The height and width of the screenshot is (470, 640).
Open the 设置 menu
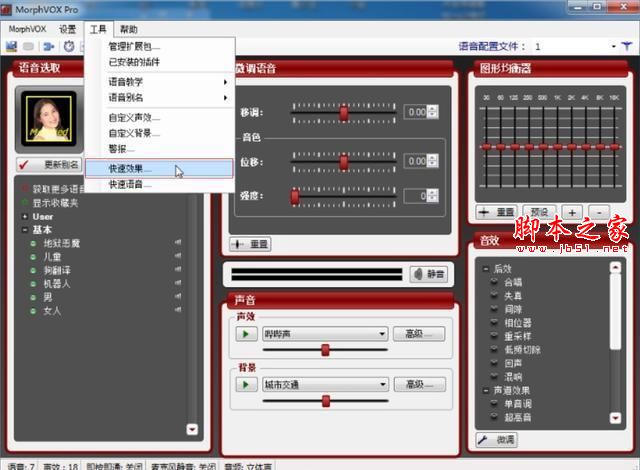pos(67,29)
